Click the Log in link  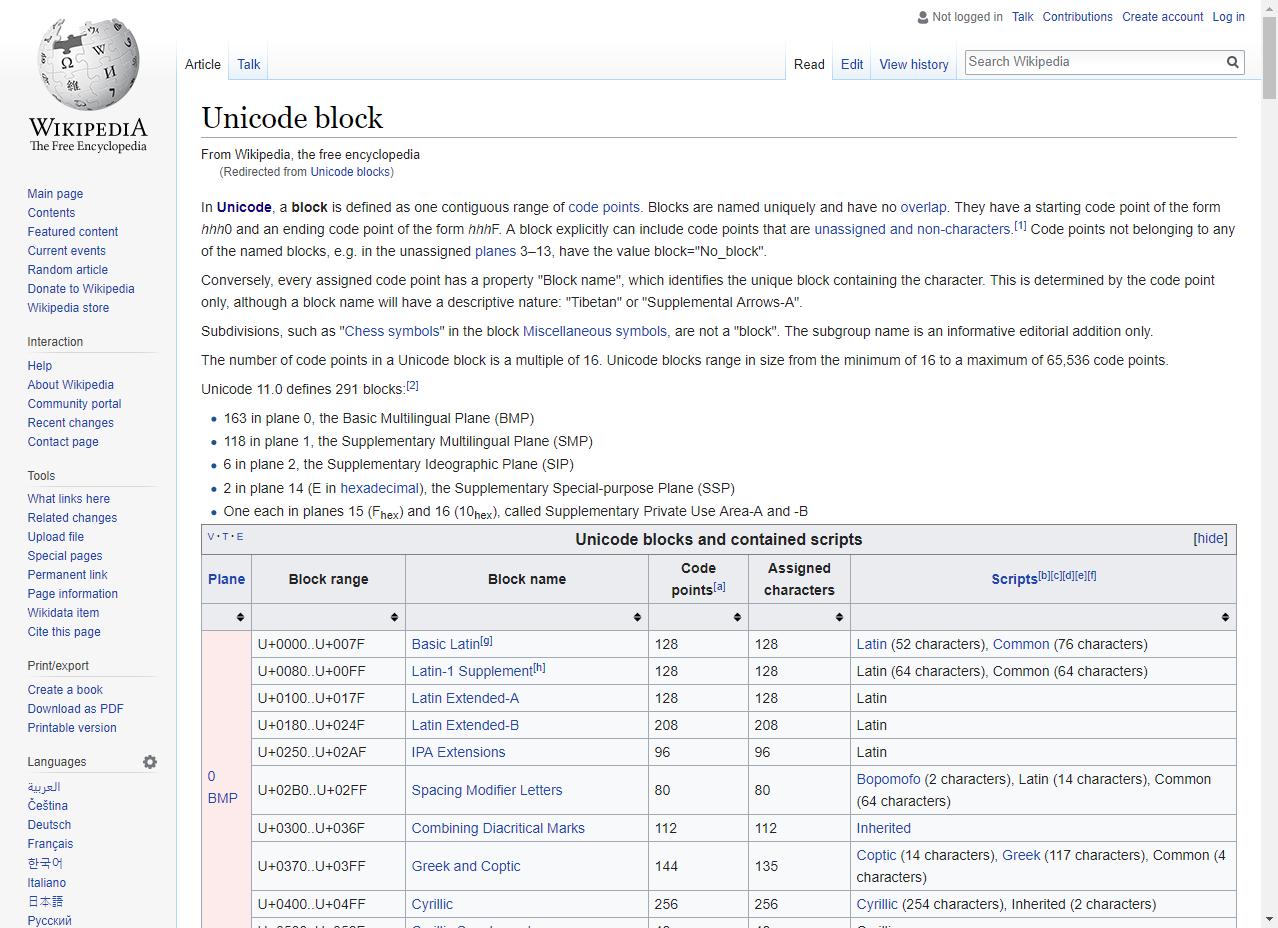[1229, 17]
